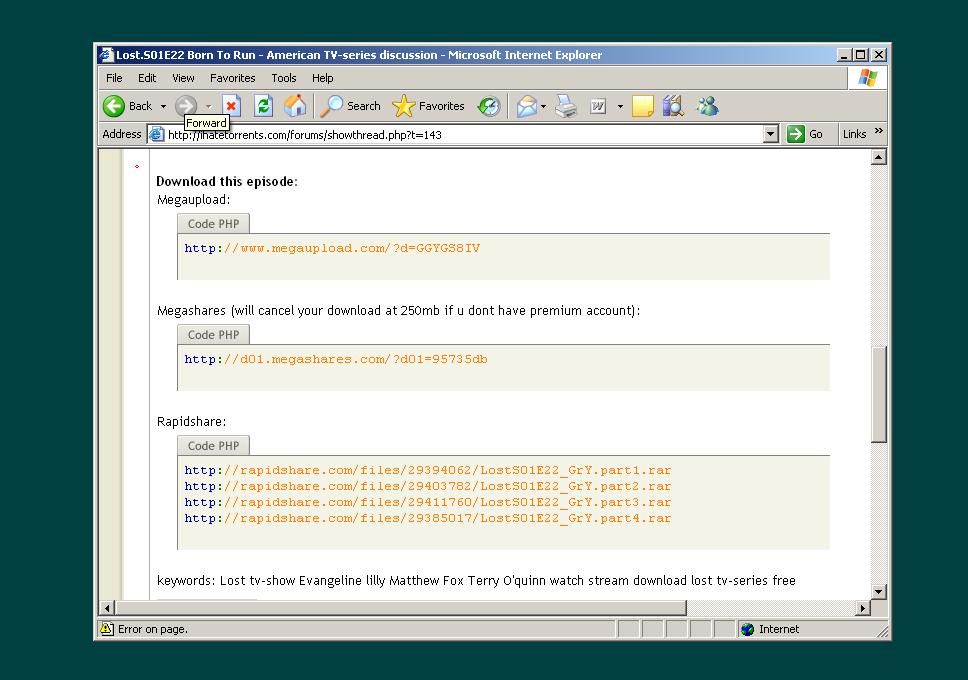Open the Research books icon

[673, 106]
